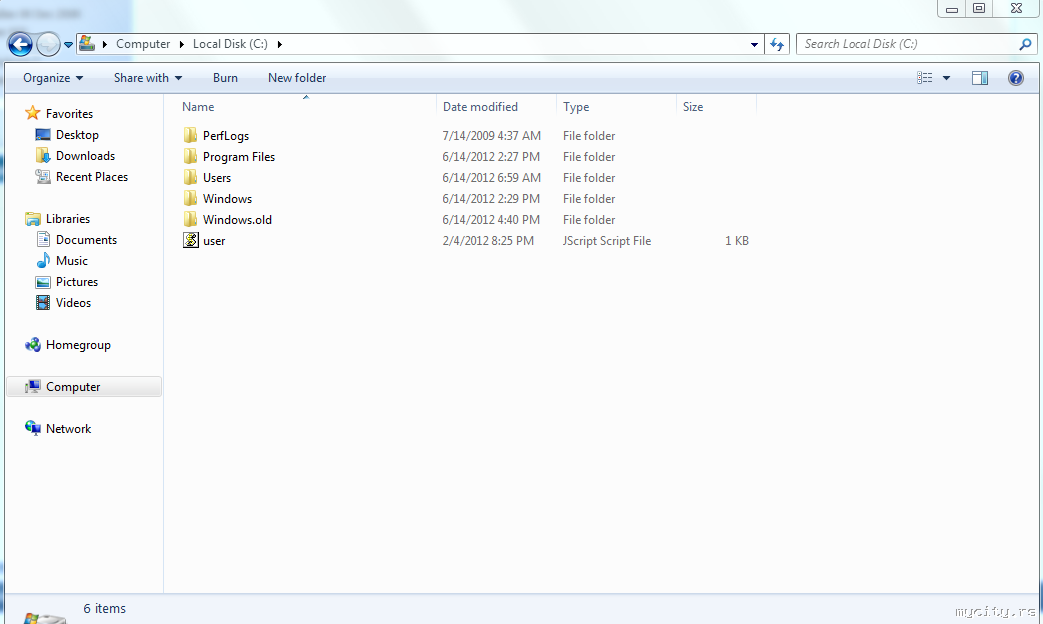Open Desktop in Favorites
This screenshot has width=1043, height=624.
point(77,135)
